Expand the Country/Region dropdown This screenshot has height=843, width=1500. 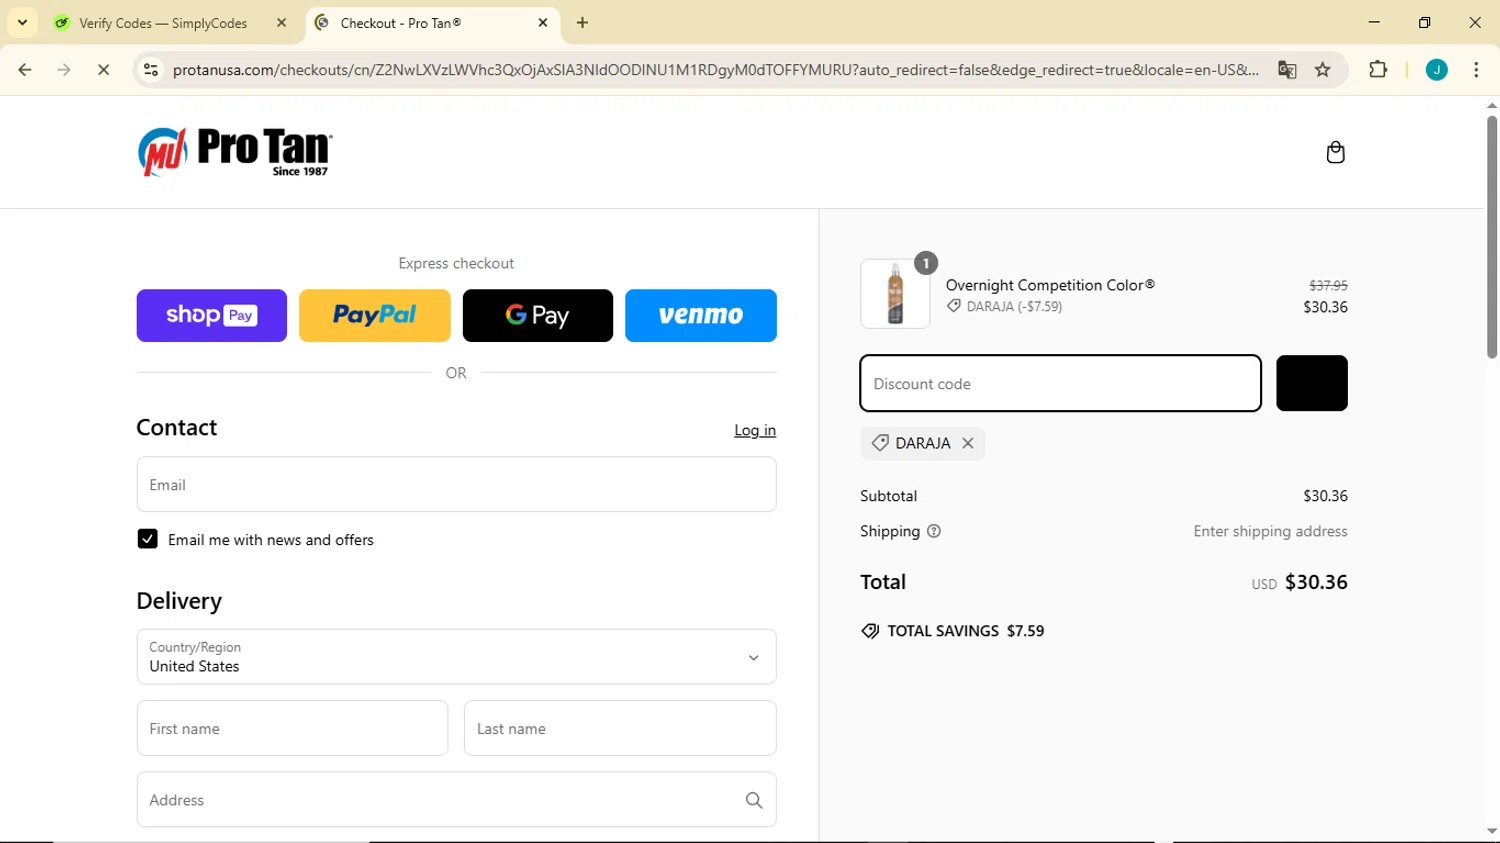pos(456,657)
